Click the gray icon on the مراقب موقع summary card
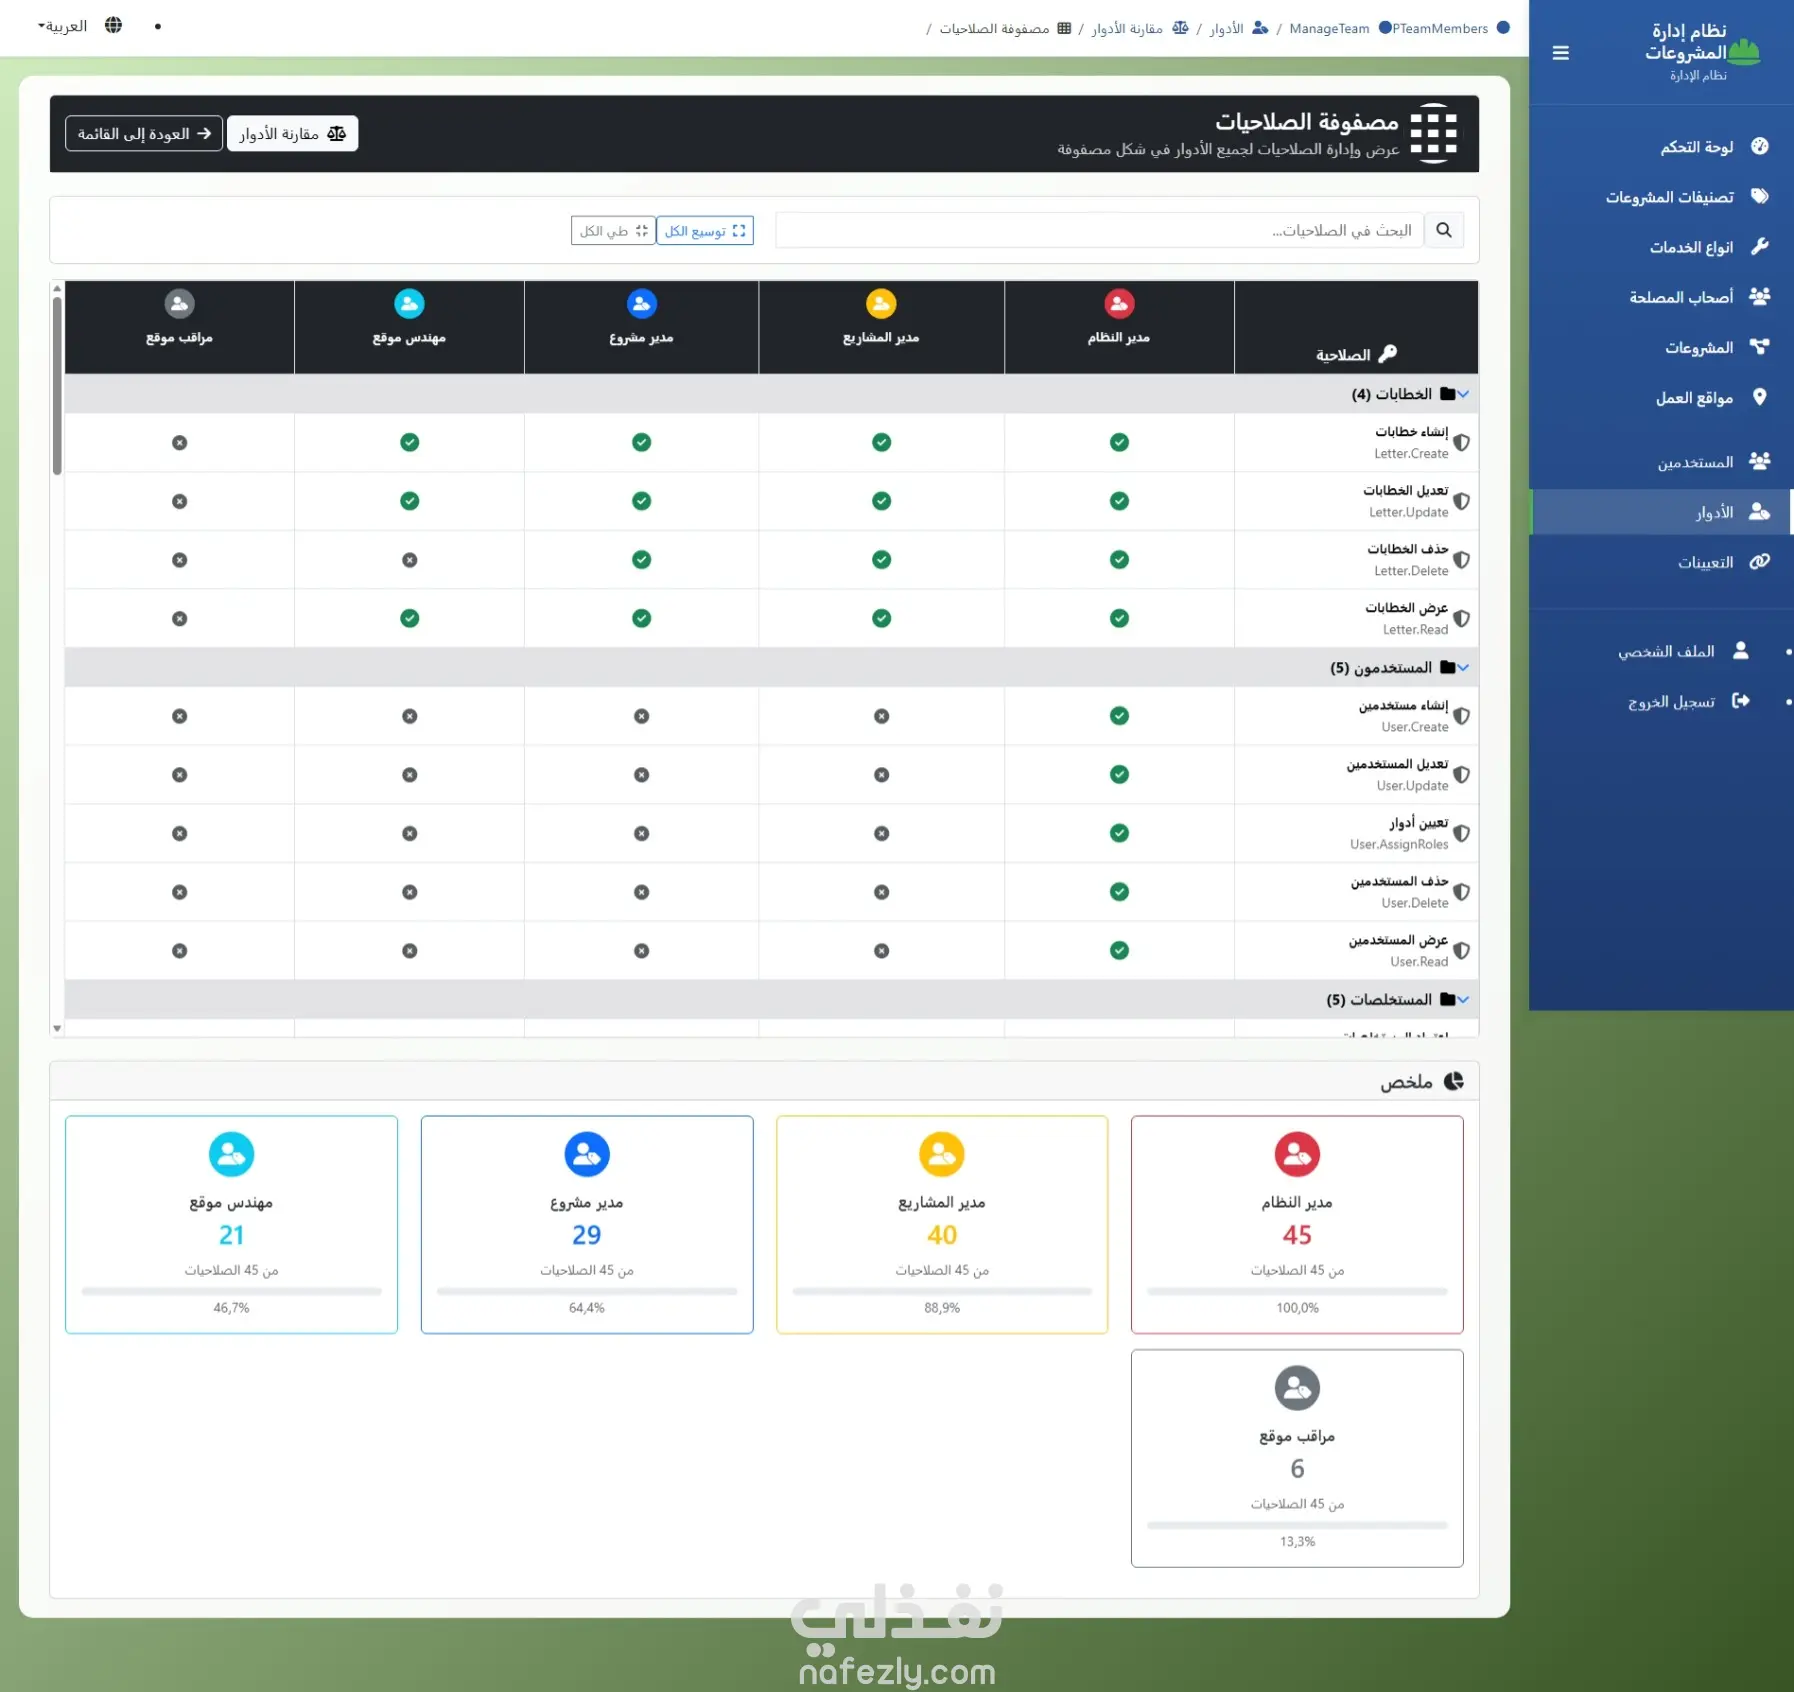1794x1692 pixels. click(1297, 1388)
